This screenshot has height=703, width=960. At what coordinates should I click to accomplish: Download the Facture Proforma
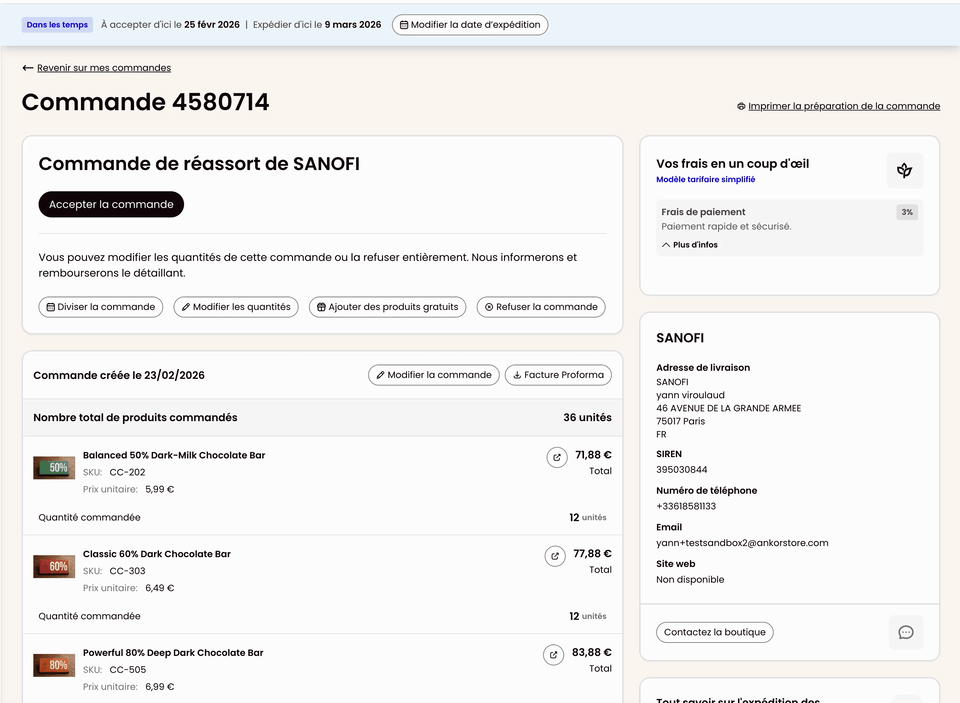558,375
